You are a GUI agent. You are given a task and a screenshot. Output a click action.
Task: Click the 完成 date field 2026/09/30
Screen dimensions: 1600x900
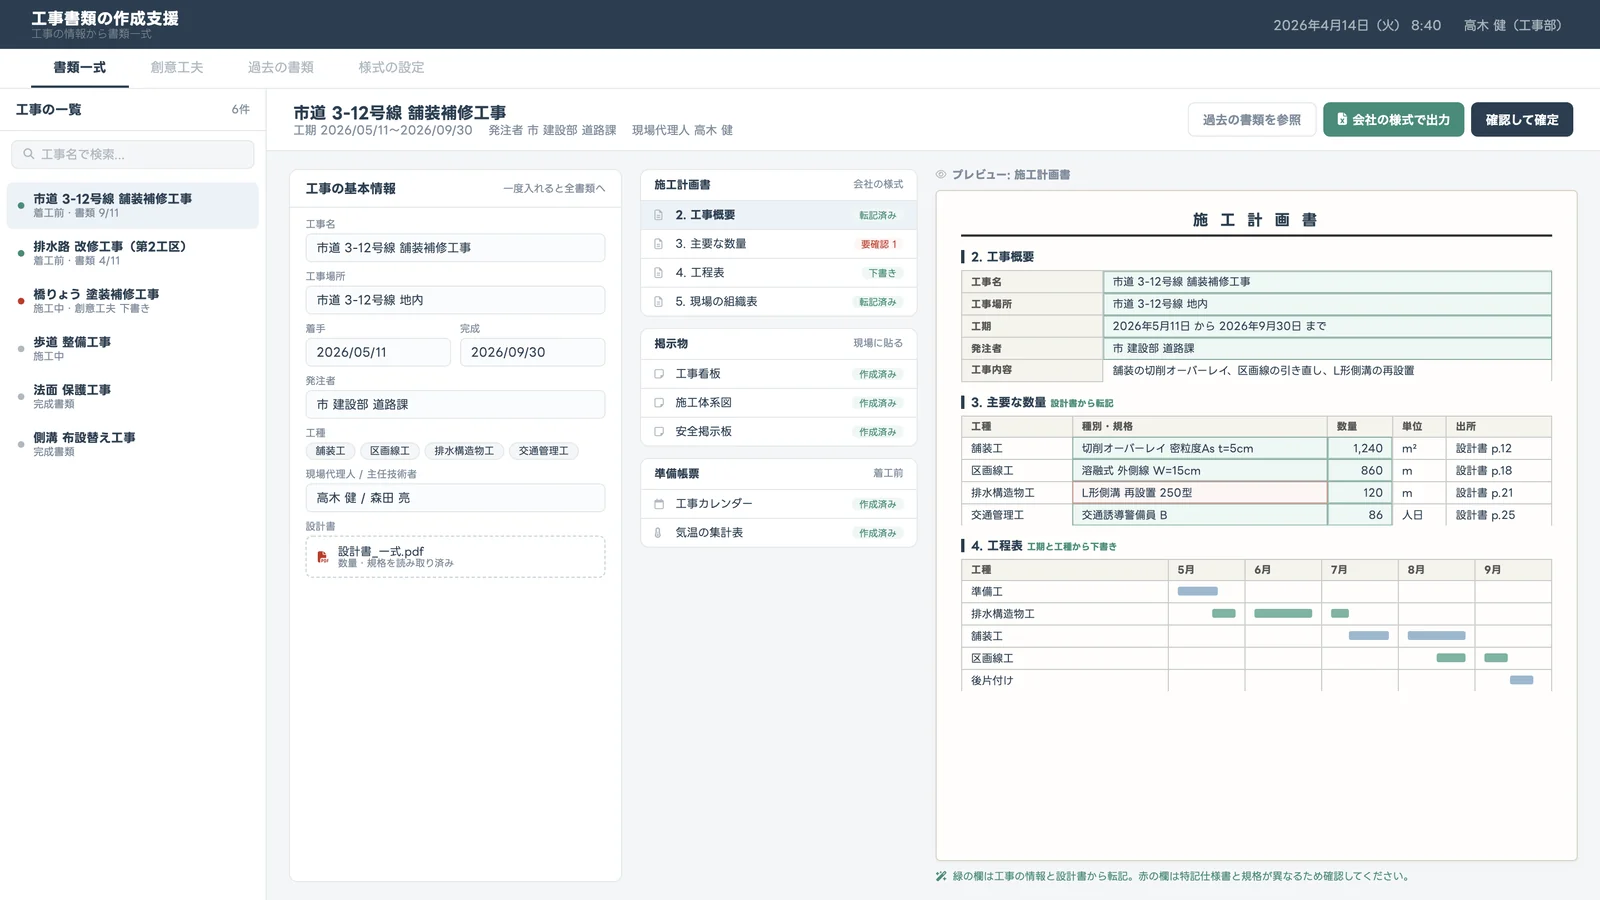532,352
